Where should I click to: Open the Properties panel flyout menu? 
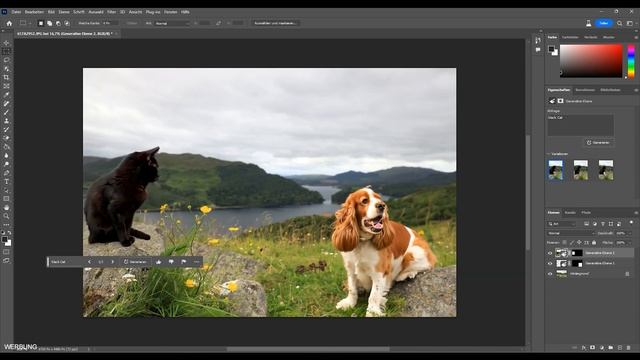coord(636,90)
